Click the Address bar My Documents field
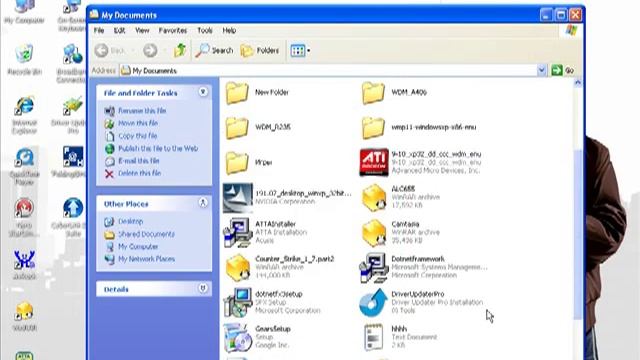Screen dimensions: 640x360 point(329,71)
